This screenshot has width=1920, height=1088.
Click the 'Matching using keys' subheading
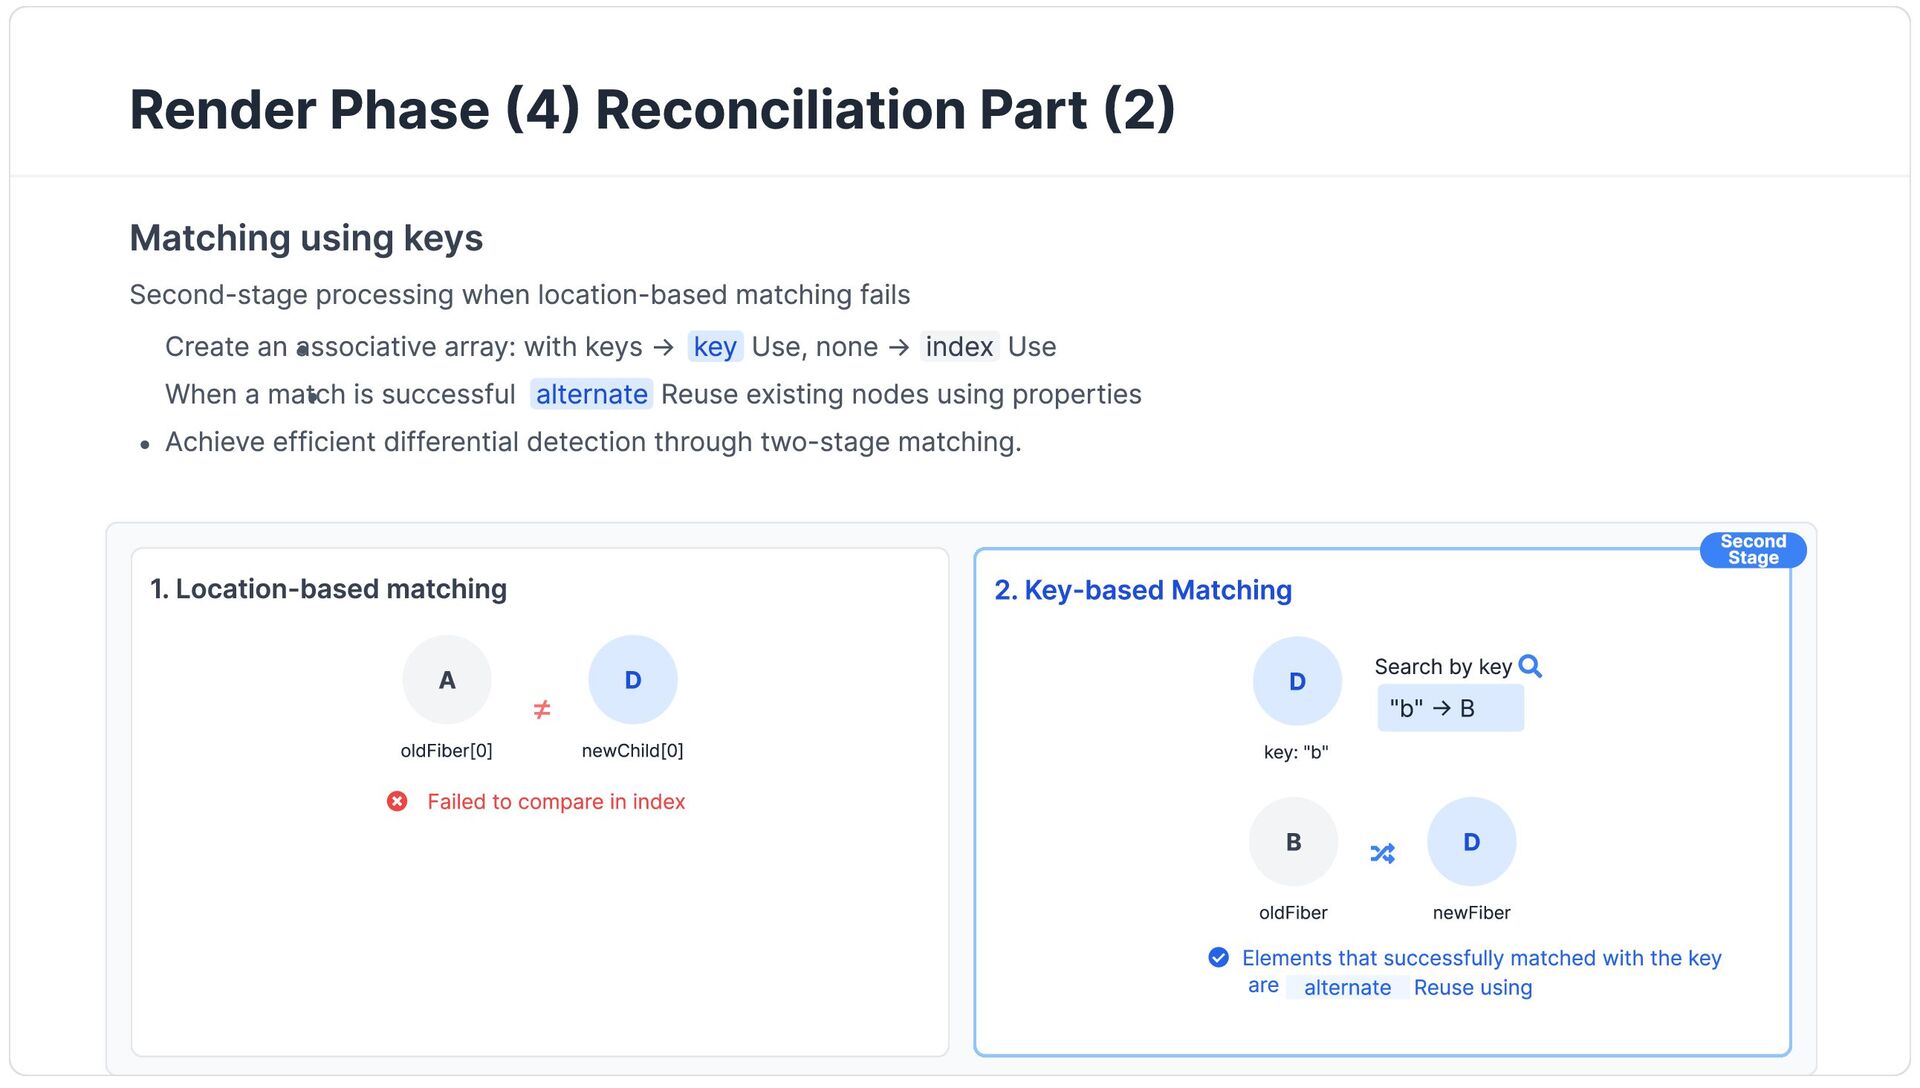tap(306, 238)
